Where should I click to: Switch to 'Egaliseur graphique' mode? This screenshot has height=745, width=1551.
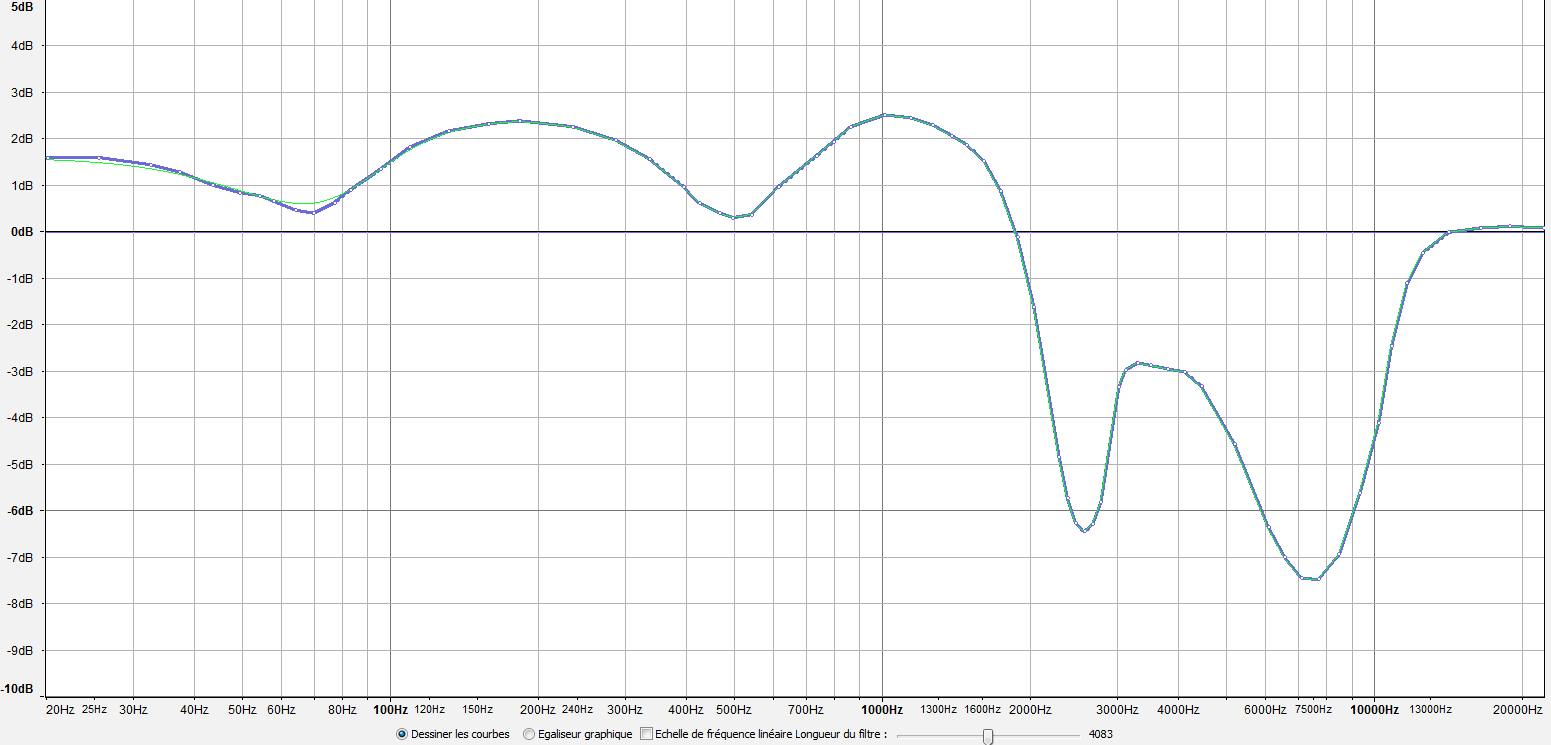tap(529, 734)
